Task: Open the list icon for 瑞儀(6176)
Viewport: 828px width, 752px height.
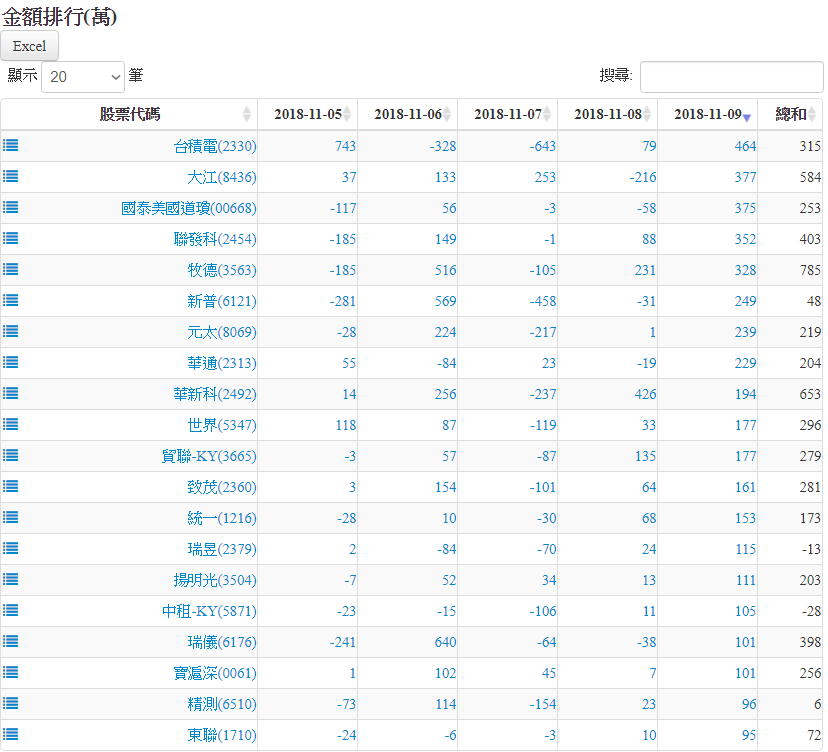Action: [11, 641]
